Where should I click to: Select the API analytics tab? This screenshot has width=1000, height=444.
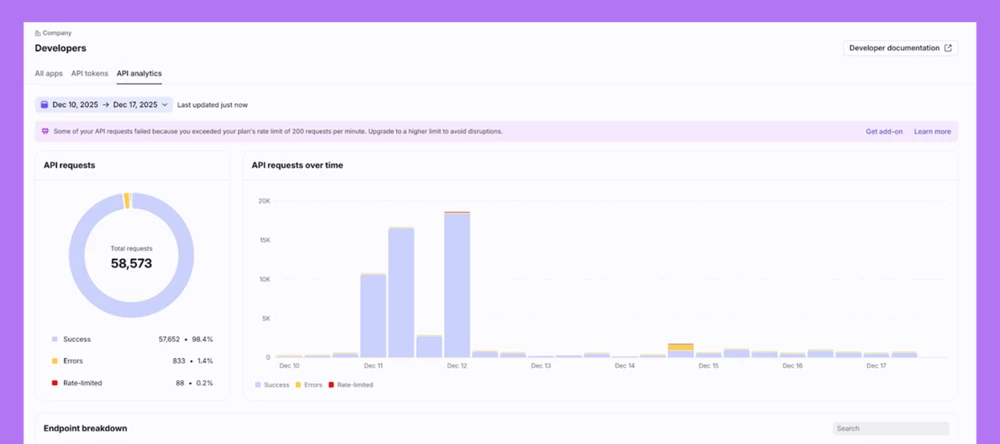point(139,73)
